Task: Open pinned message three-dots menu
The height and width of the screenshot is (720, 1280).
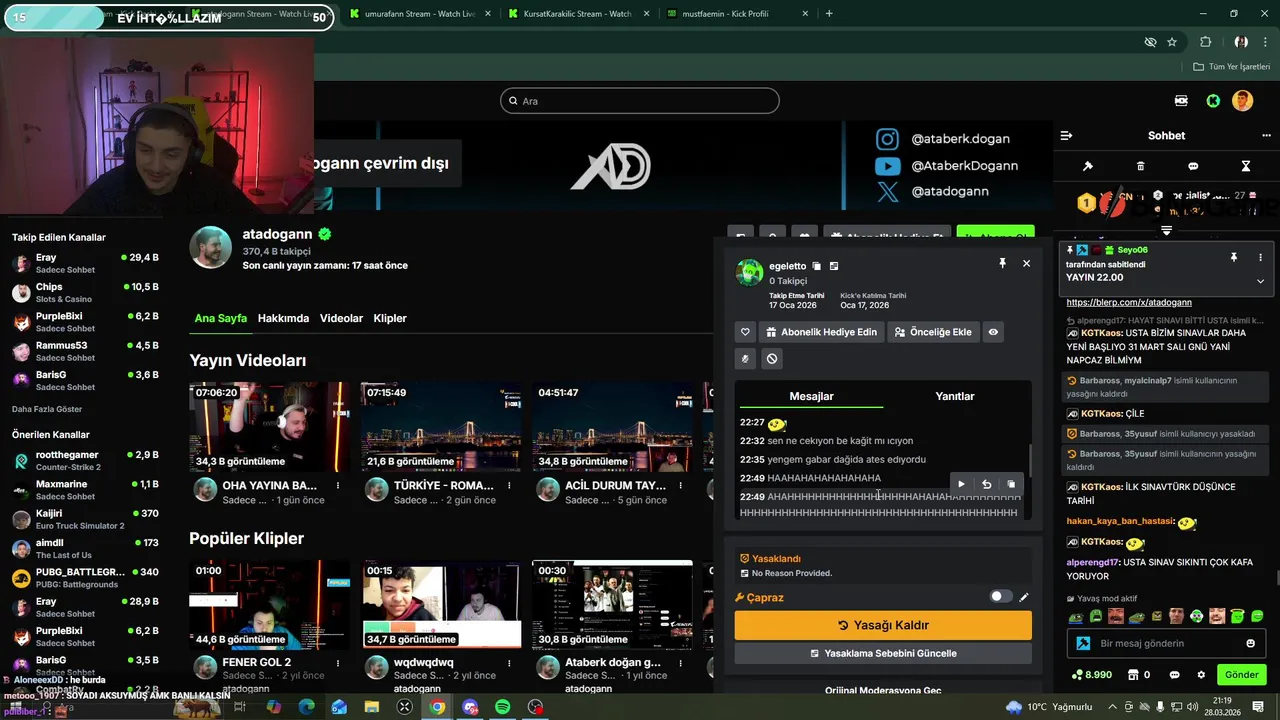Action: tap(1260, 257)
